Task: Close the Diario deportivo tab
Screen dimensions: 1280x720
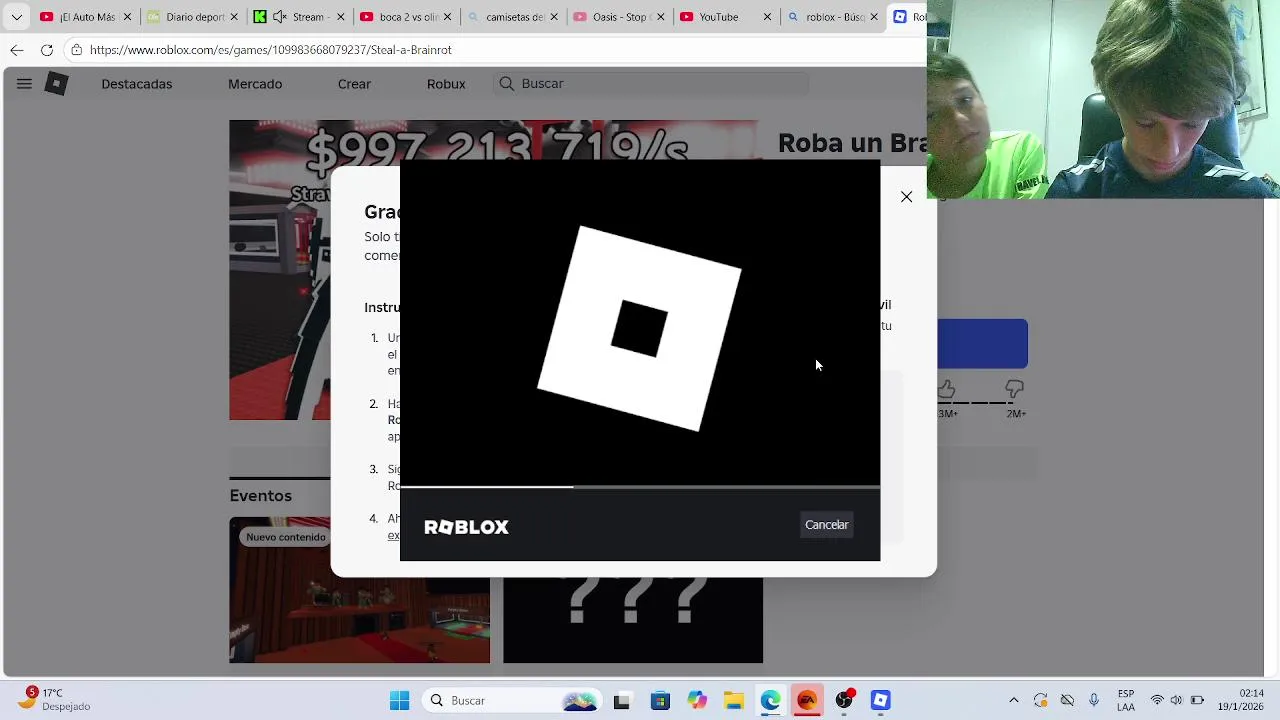Action: click(235, 17)
